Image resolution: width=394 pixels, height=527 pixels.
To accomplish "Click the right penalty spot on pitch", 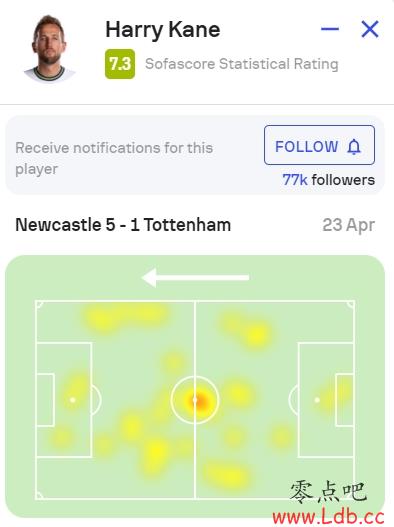I will pos(317,400).
